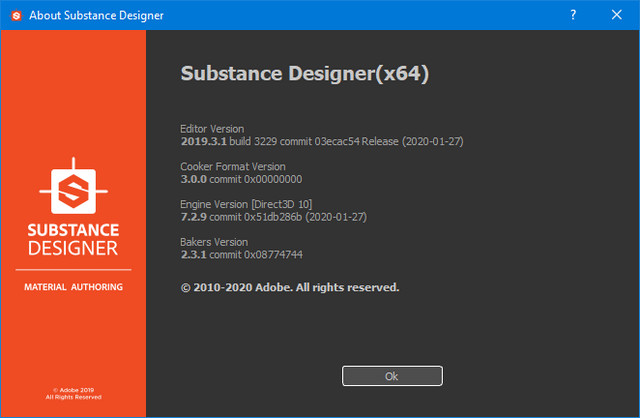
Task: Click the Substance Designer(x64) heading
Action: (x=305, y=75)
